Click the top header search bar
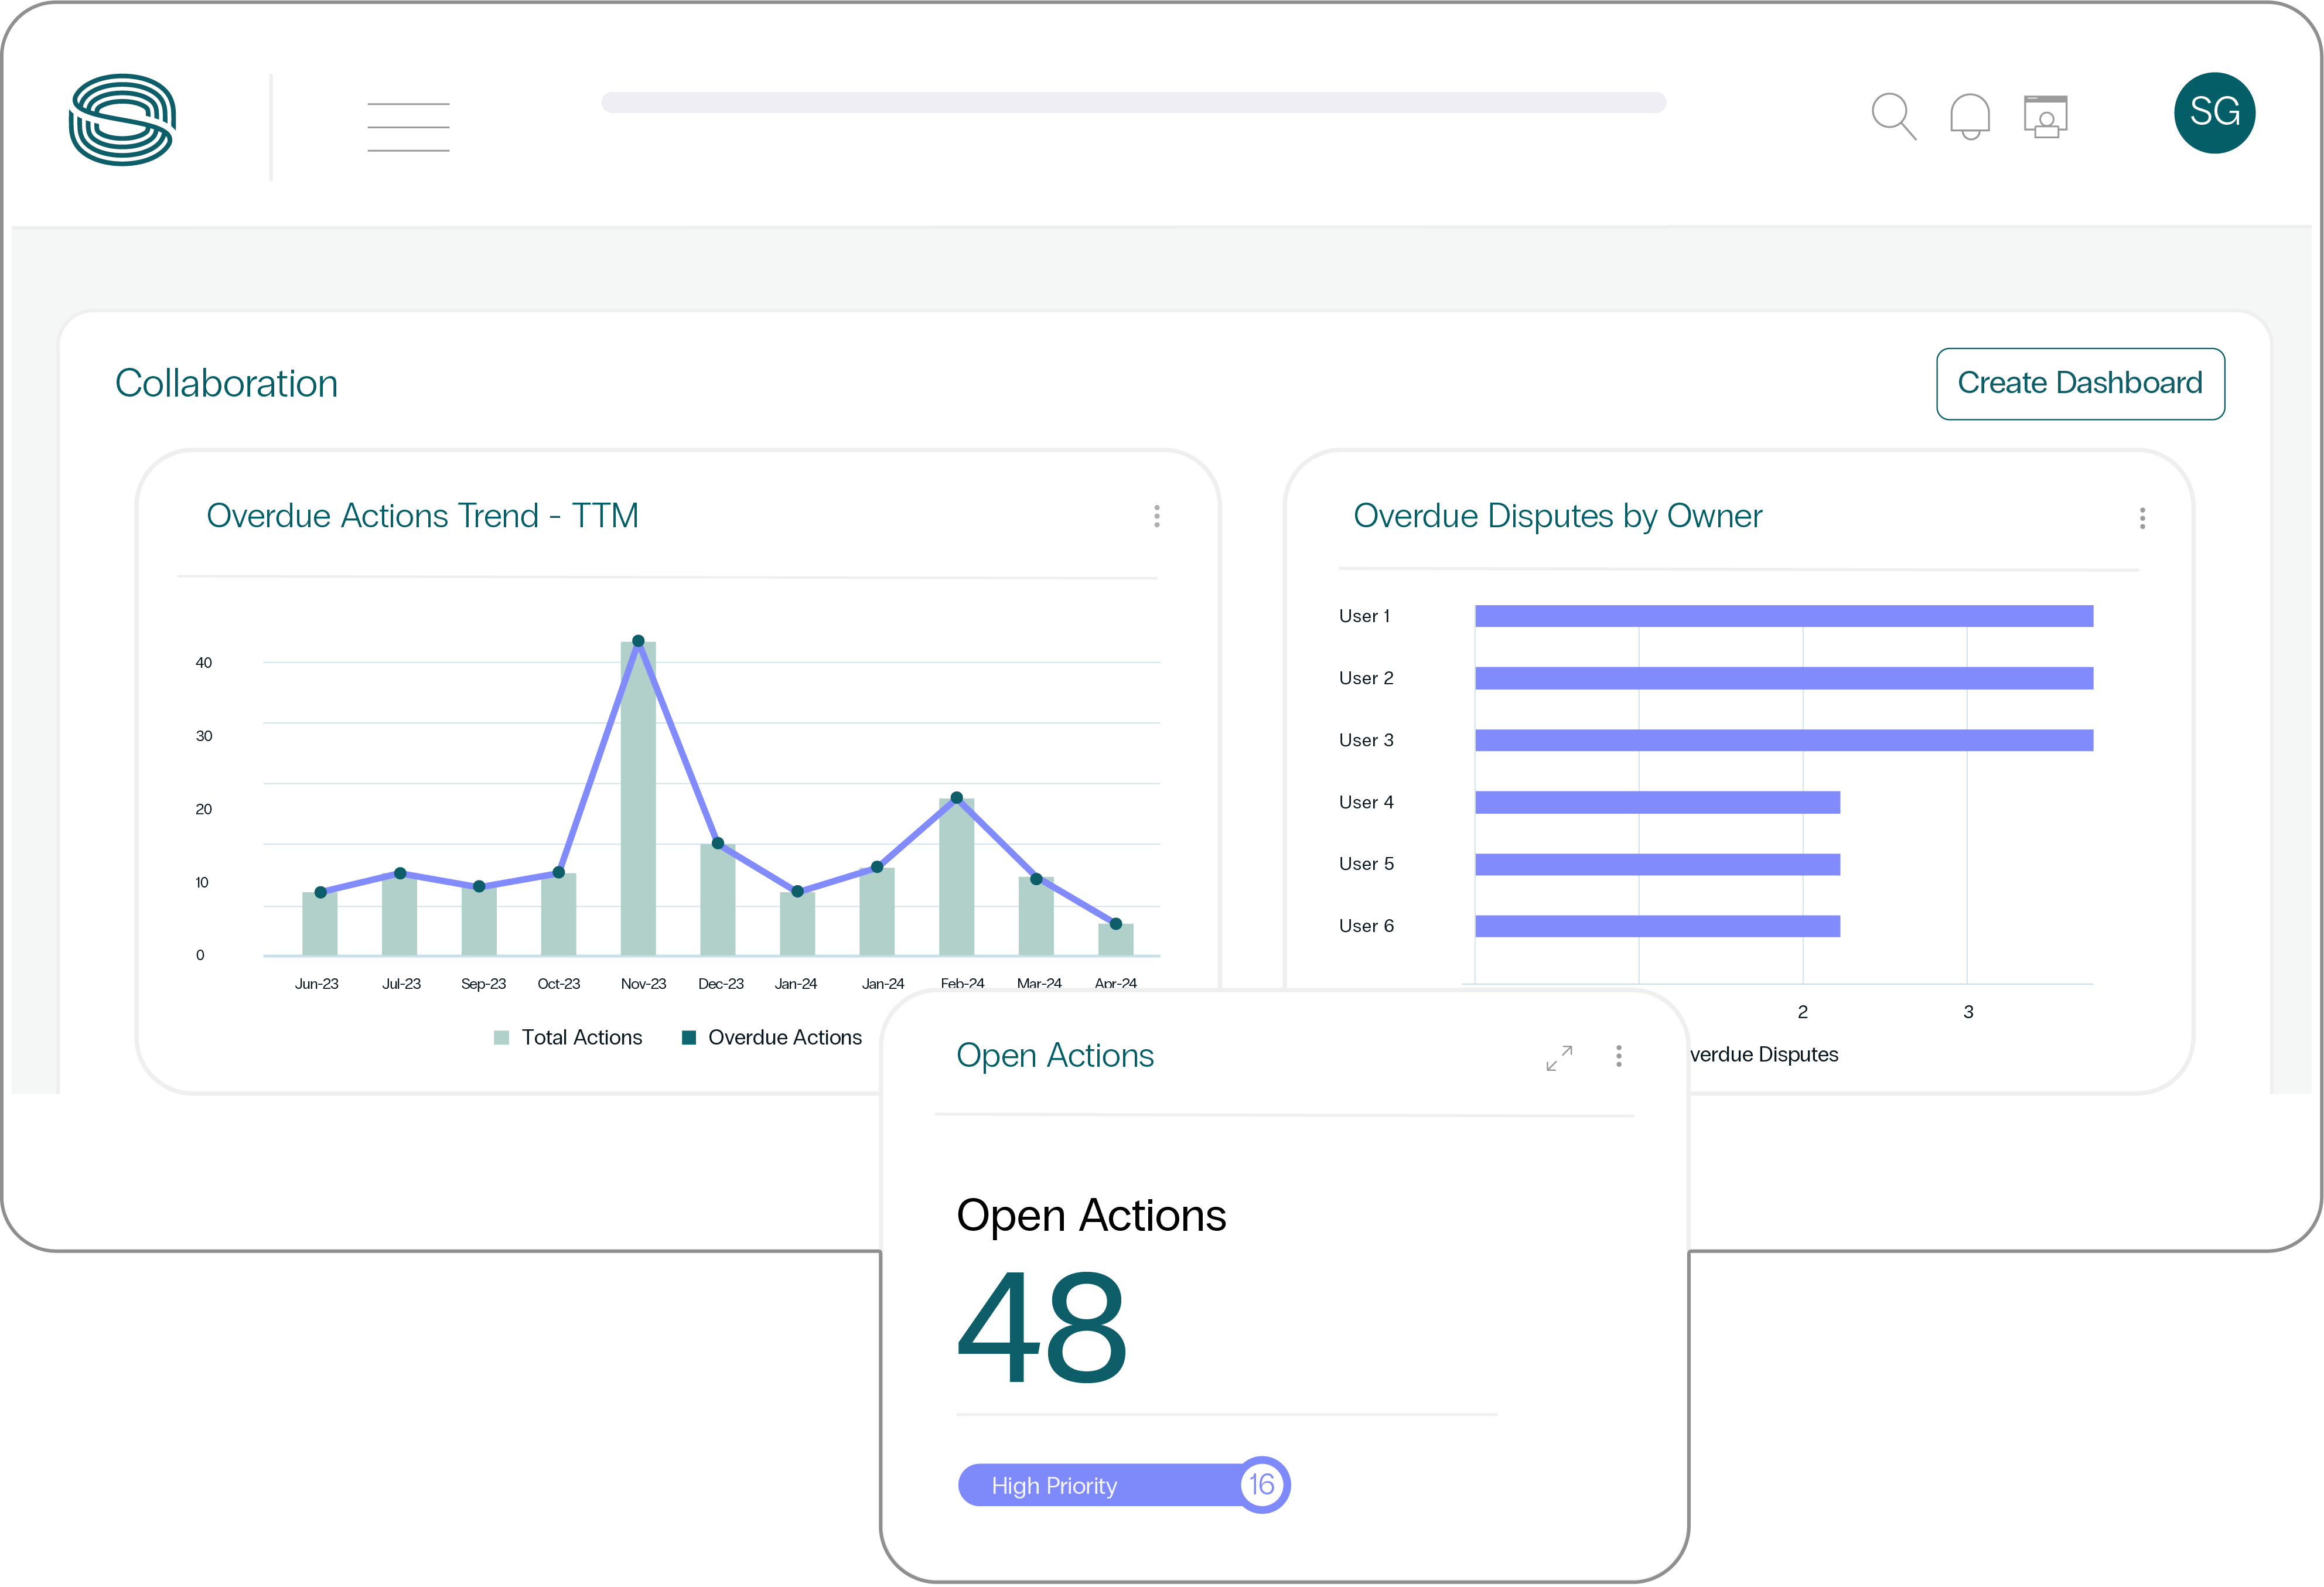2324x1587 pixels. (1133, 102)
